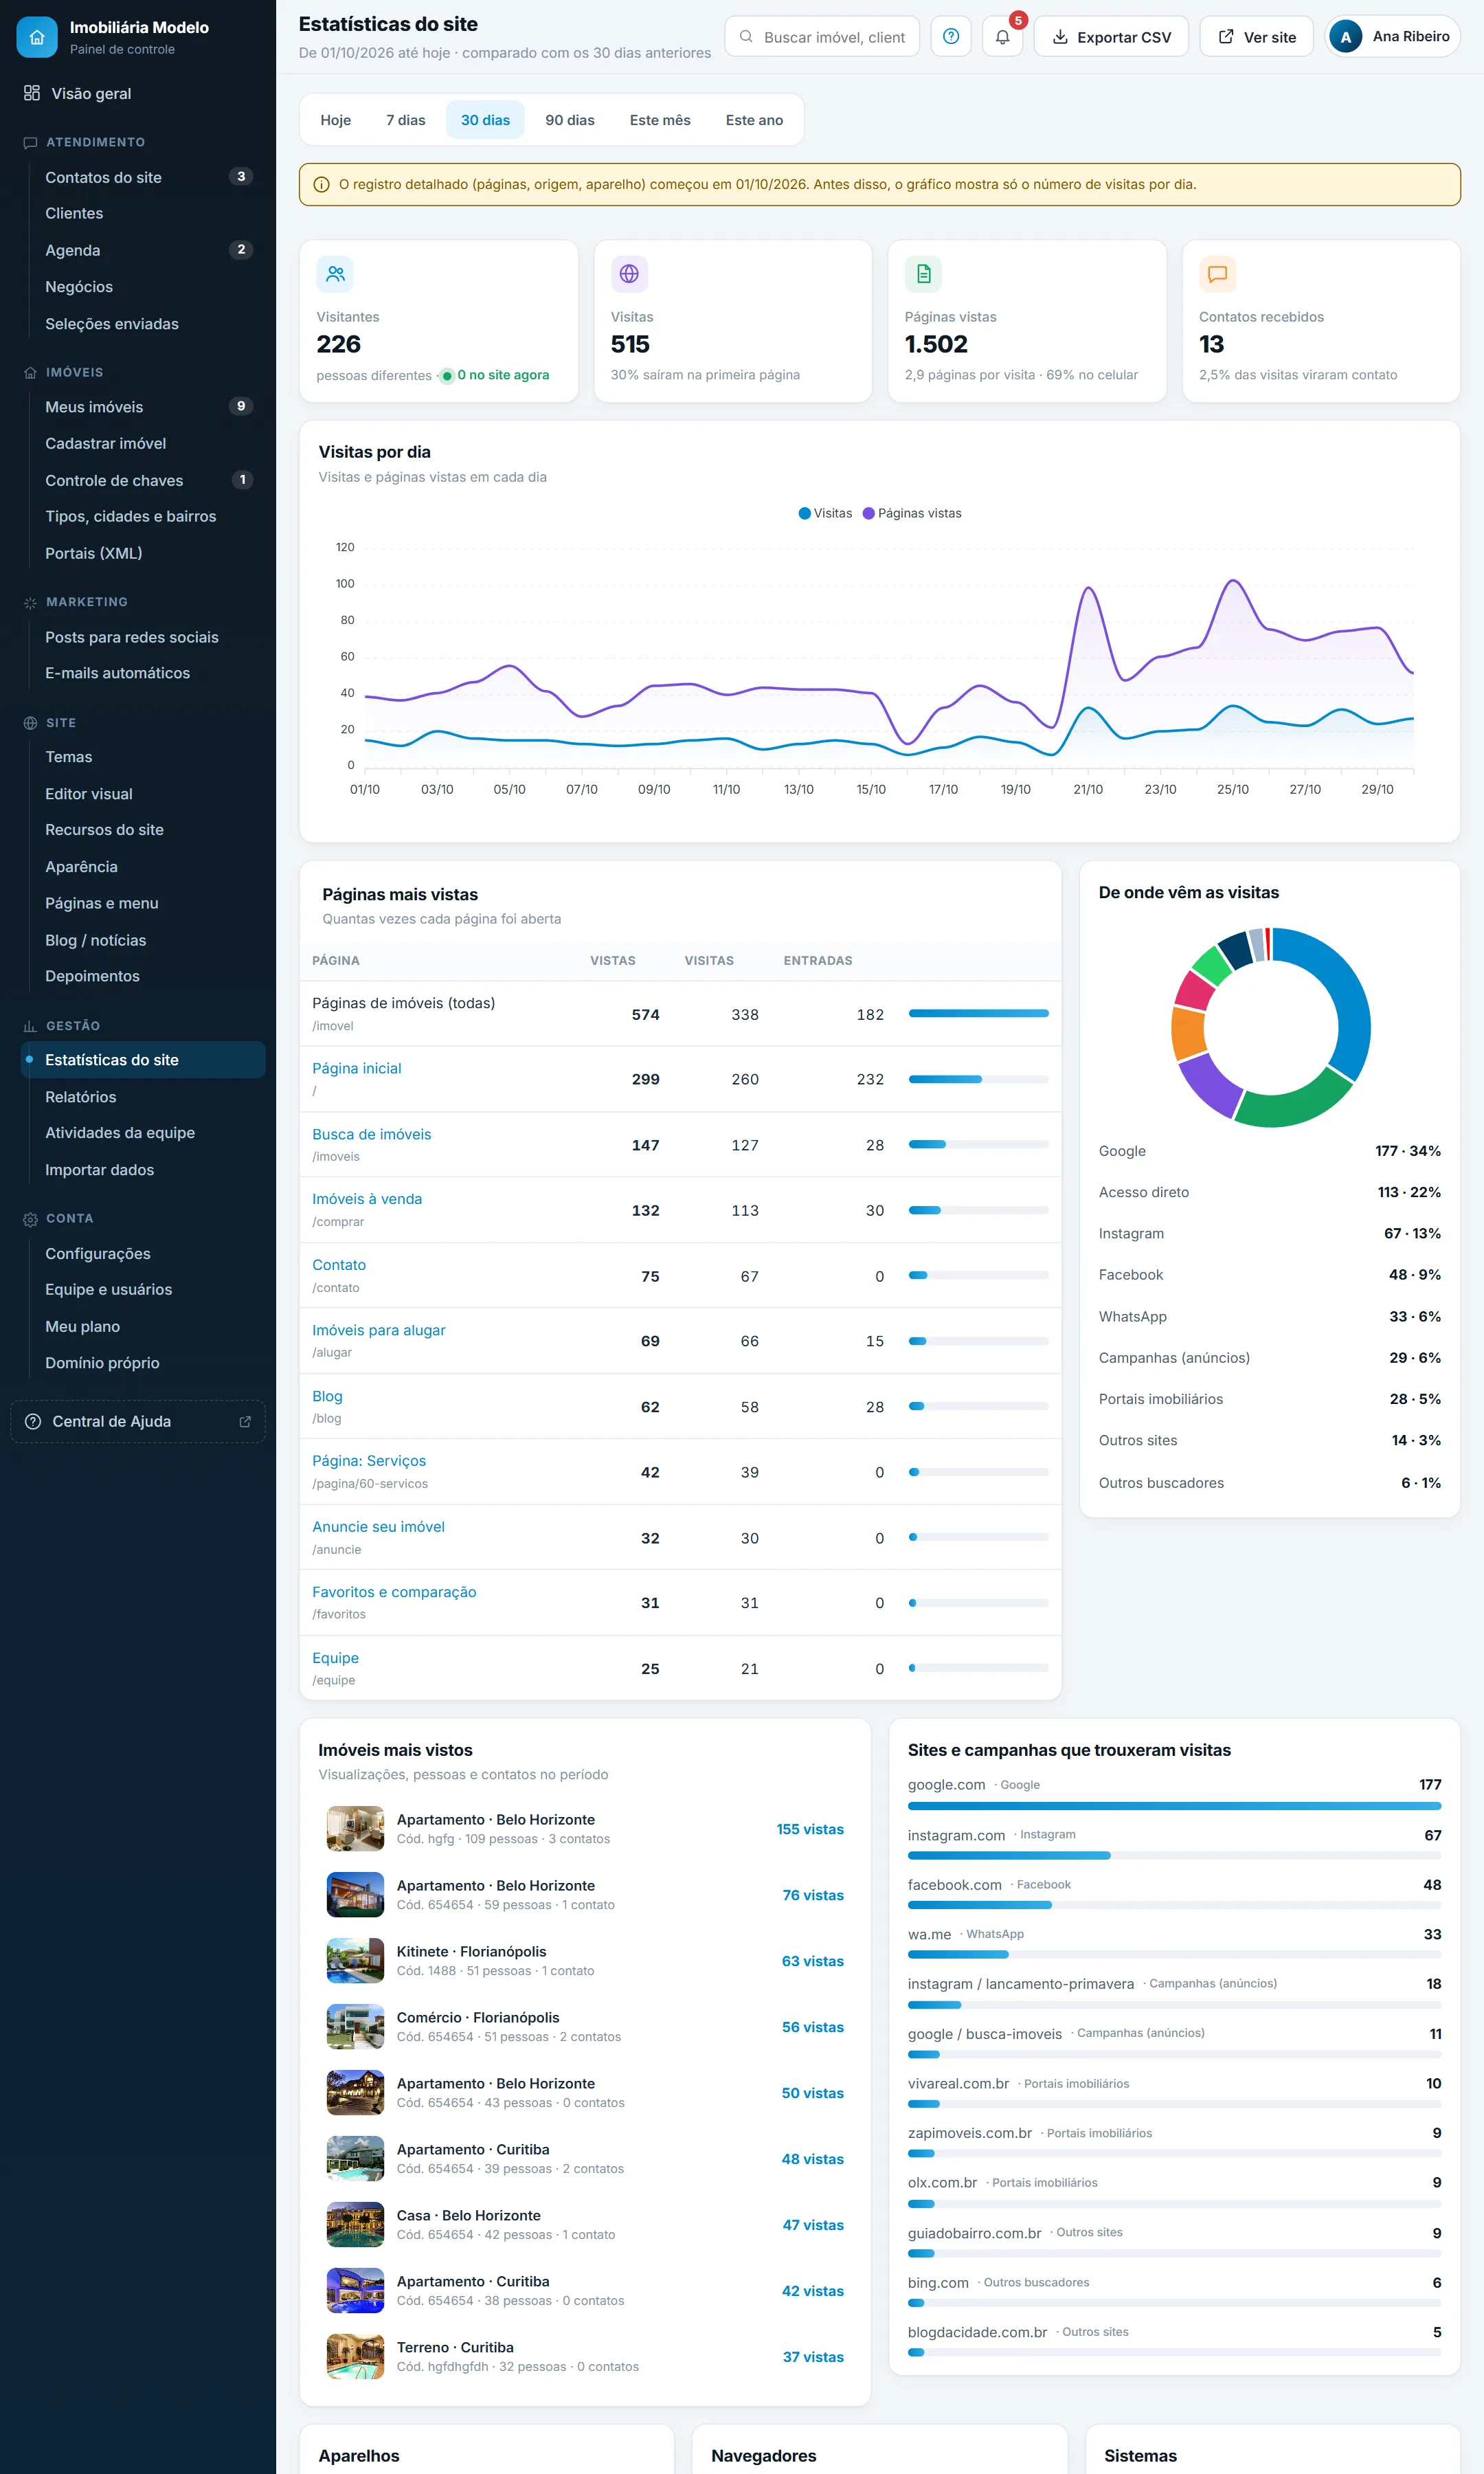Click the Visitantes people icon on the card
The height and width of the screenshot is (2474, 1484).
pyautogui.click(x=335, y=273)
